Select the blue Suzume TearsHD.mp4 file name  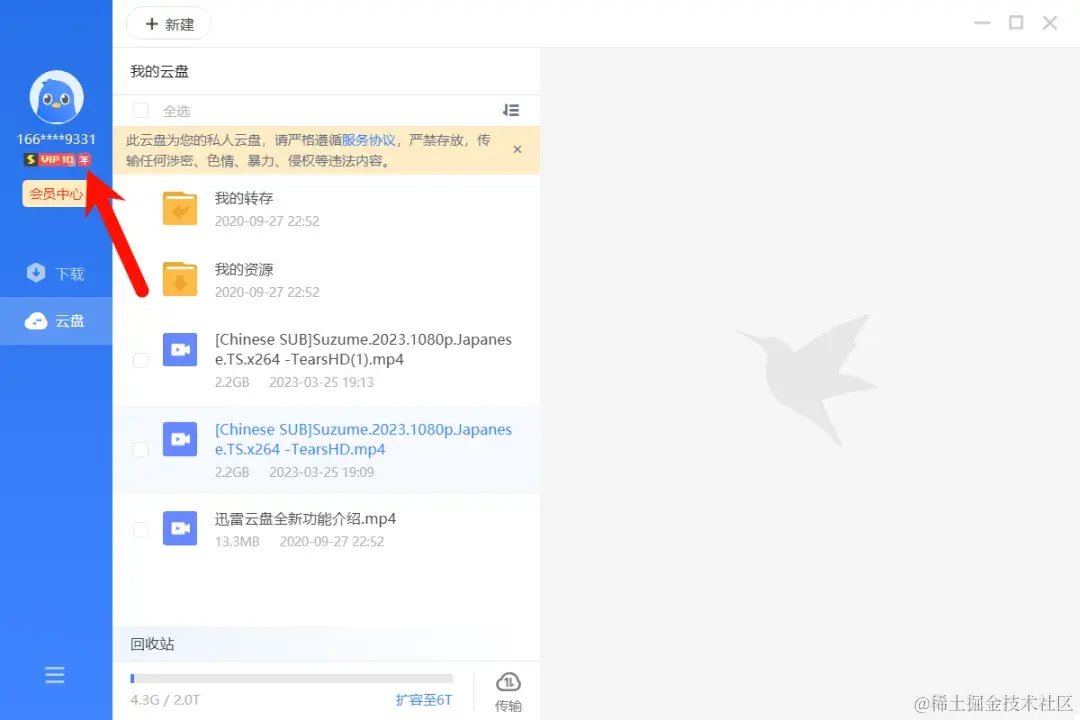pyautogui.click(x=363, y=439)
